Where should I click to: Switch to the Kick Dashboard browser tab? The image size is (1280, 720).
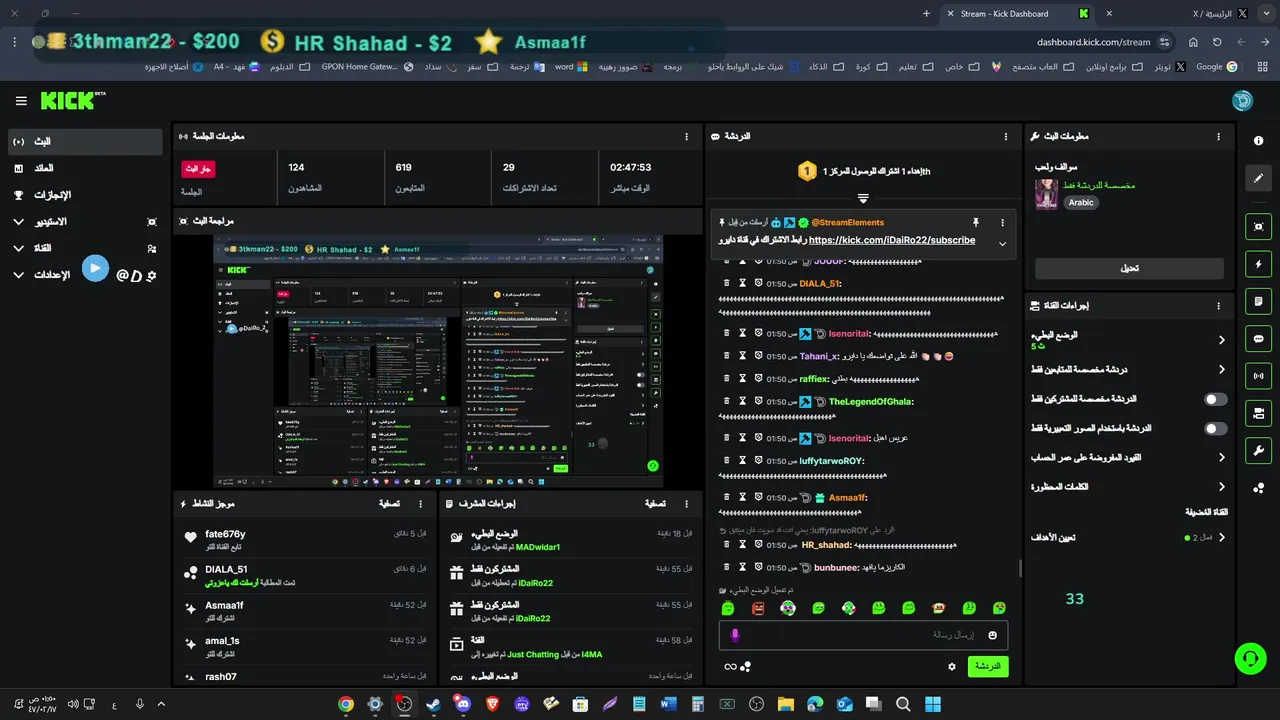(1018, 14)
